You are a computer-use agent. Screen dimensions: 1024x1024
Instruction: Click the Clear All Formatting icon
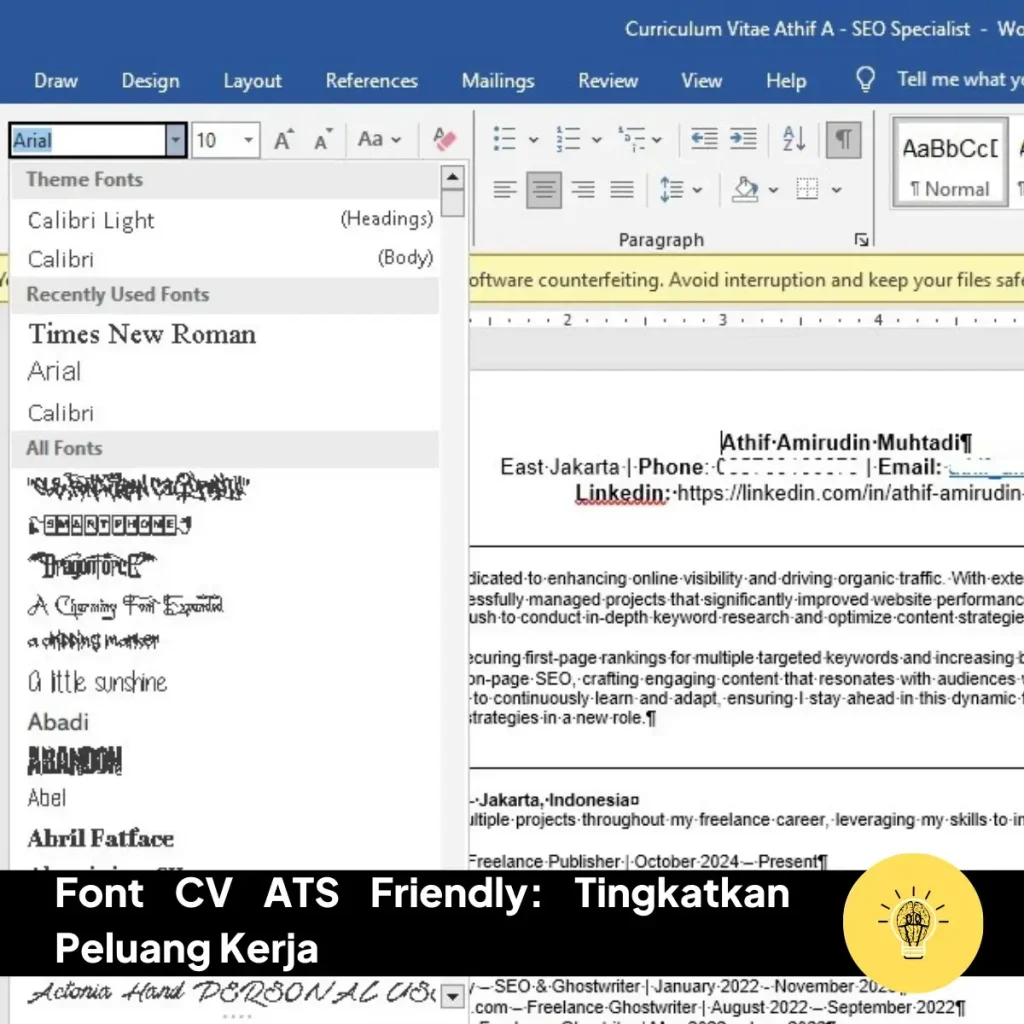(443, 140)
